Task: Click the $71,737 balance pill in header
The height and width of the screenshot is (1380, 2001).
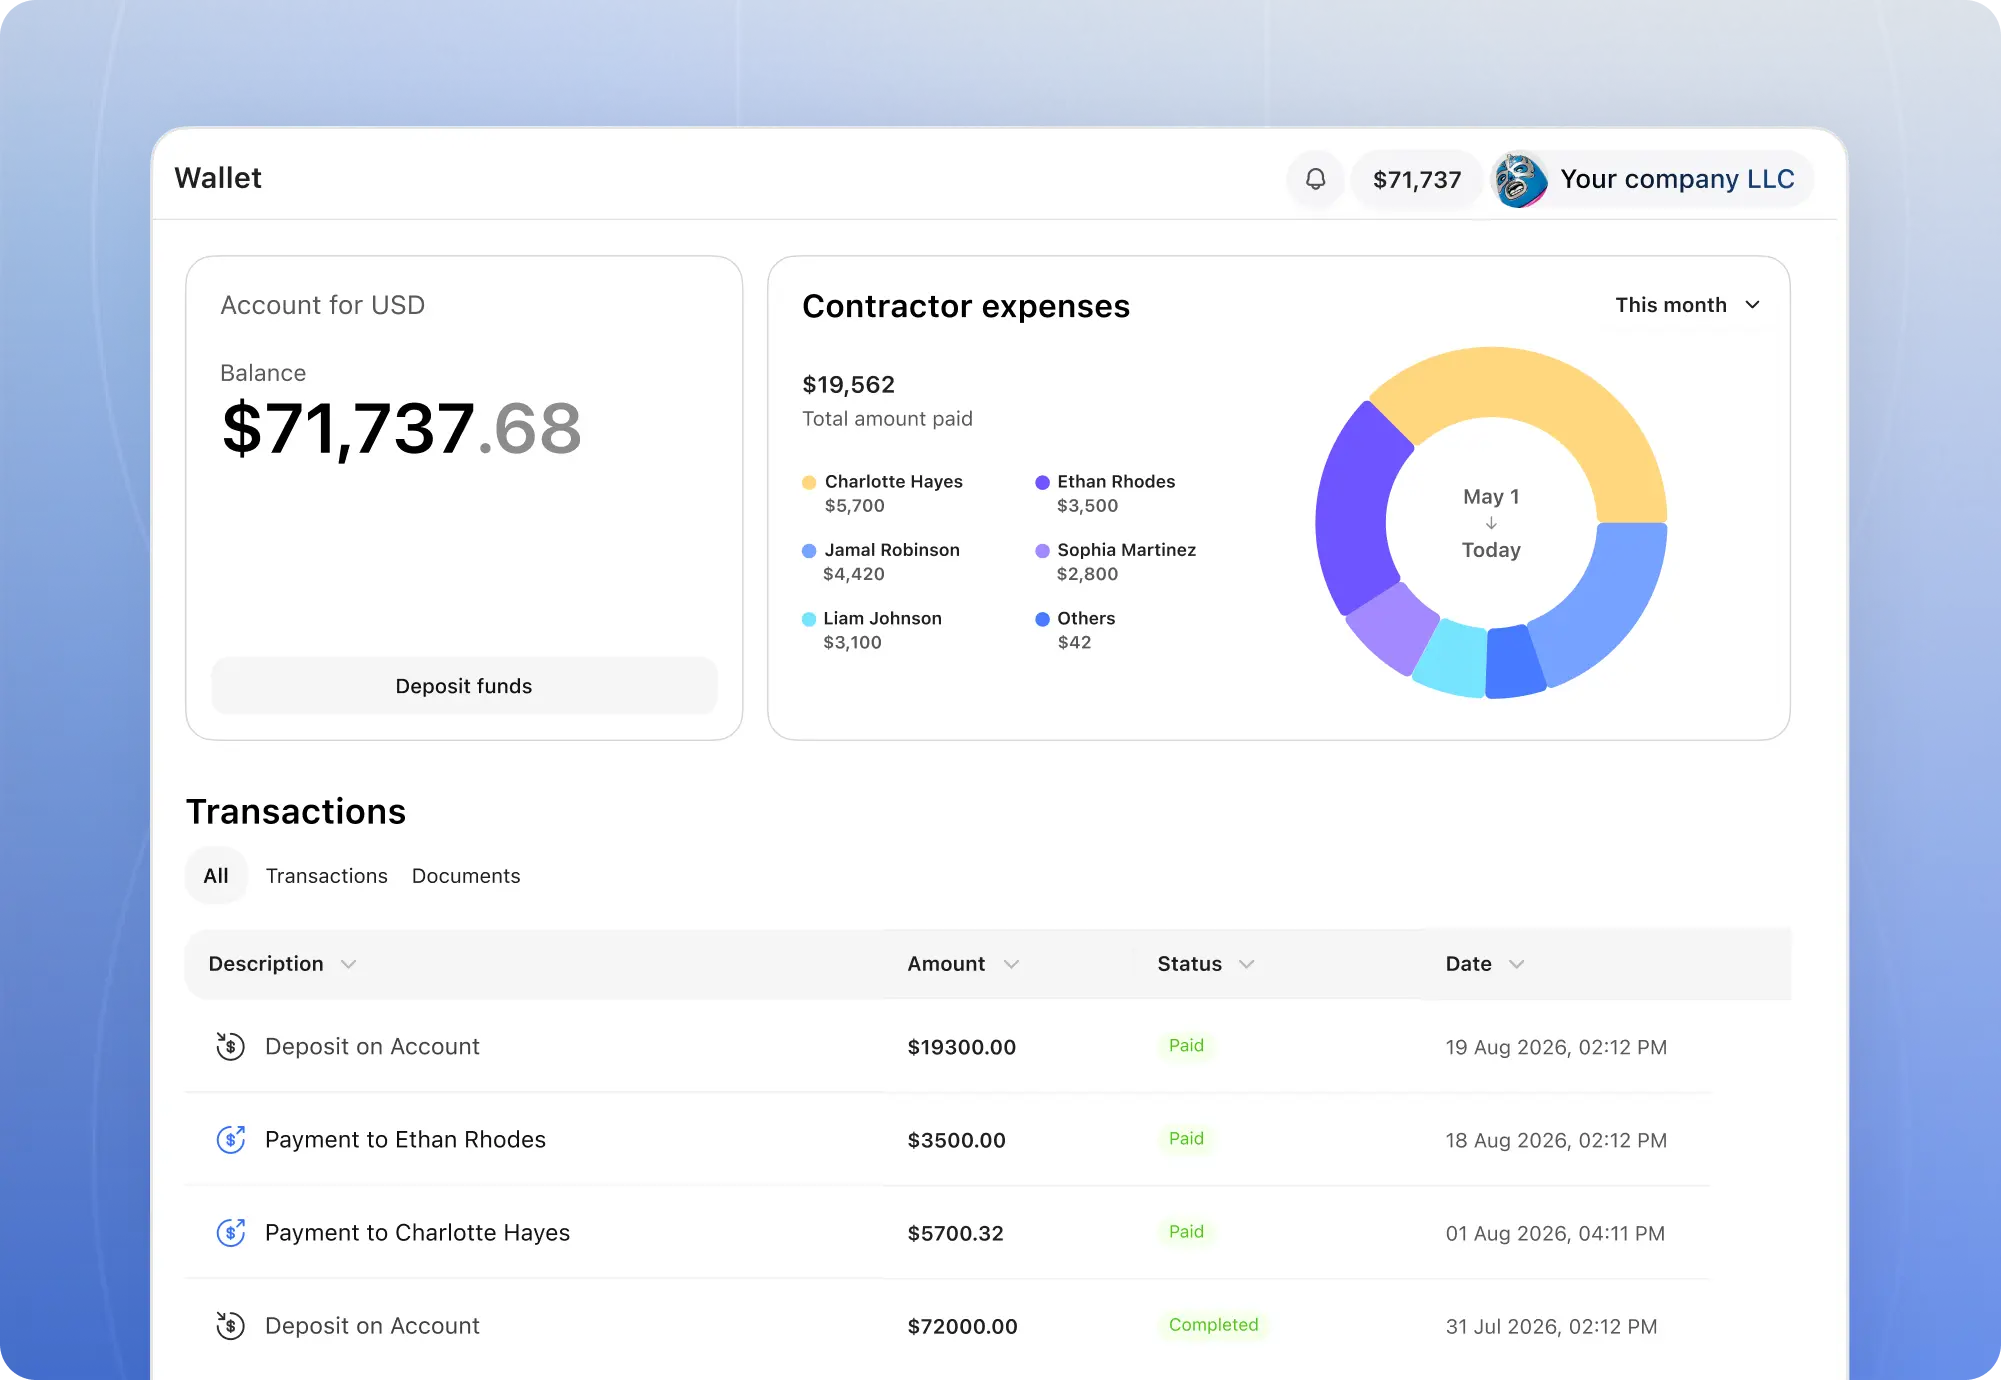Action: click(x=1417, y=180)
